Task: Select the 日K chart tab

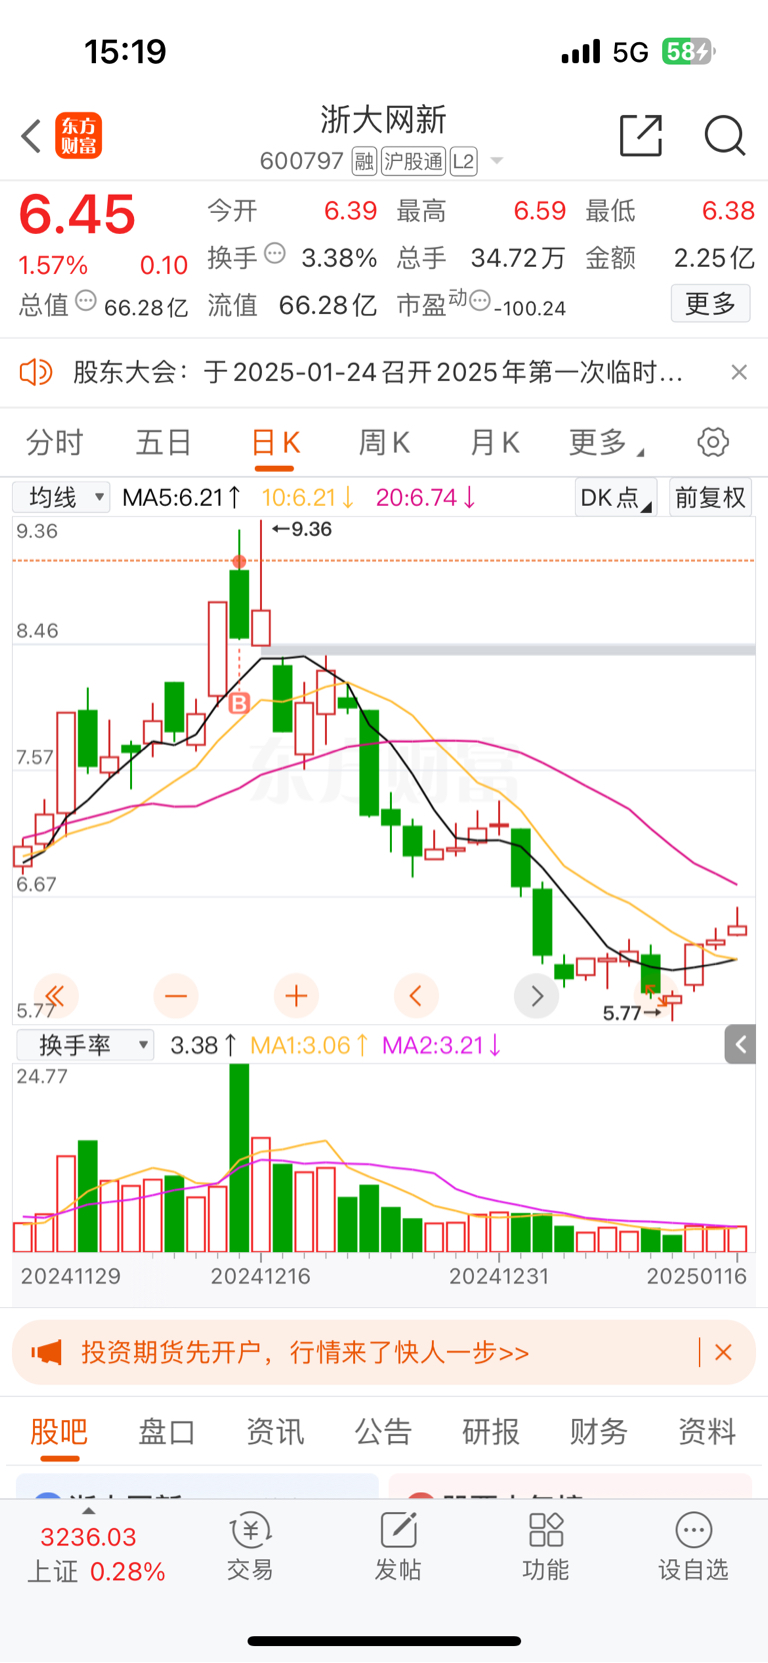Action: (276, 442)
